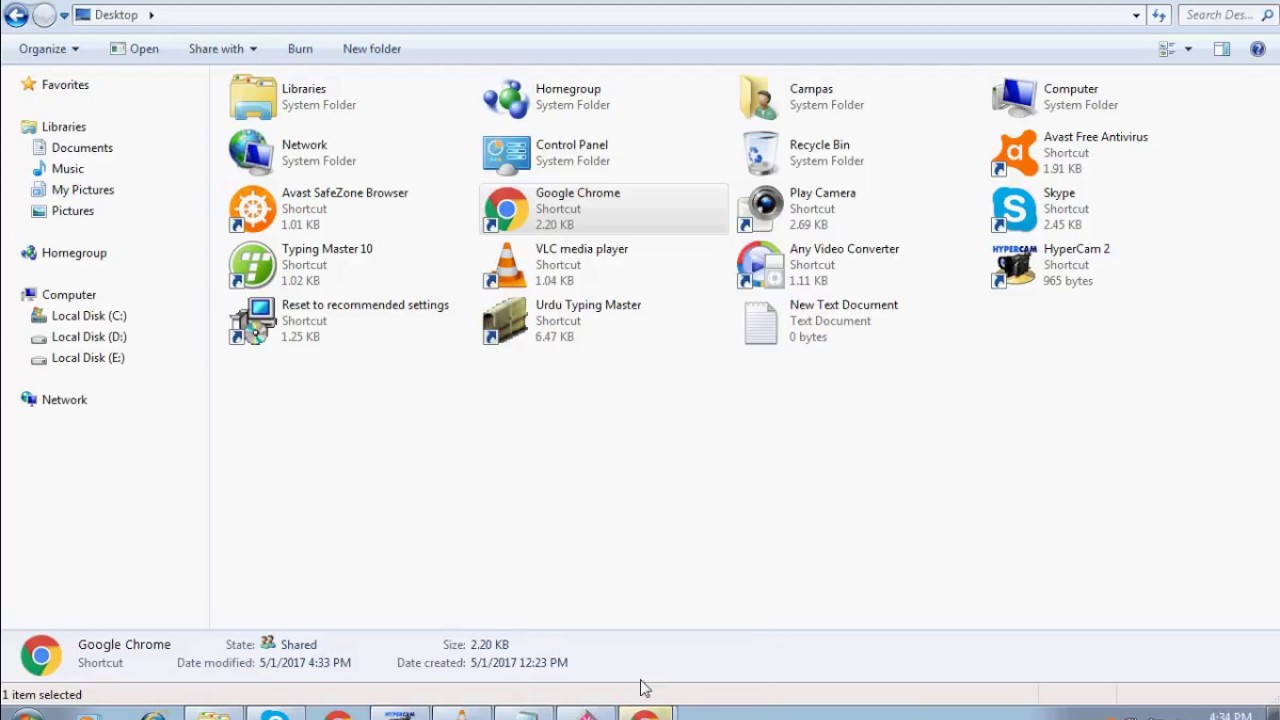Click the Size 2.20 KB value in details pane
This screenshot has width=1280, height=720.
tap(489, 645)
